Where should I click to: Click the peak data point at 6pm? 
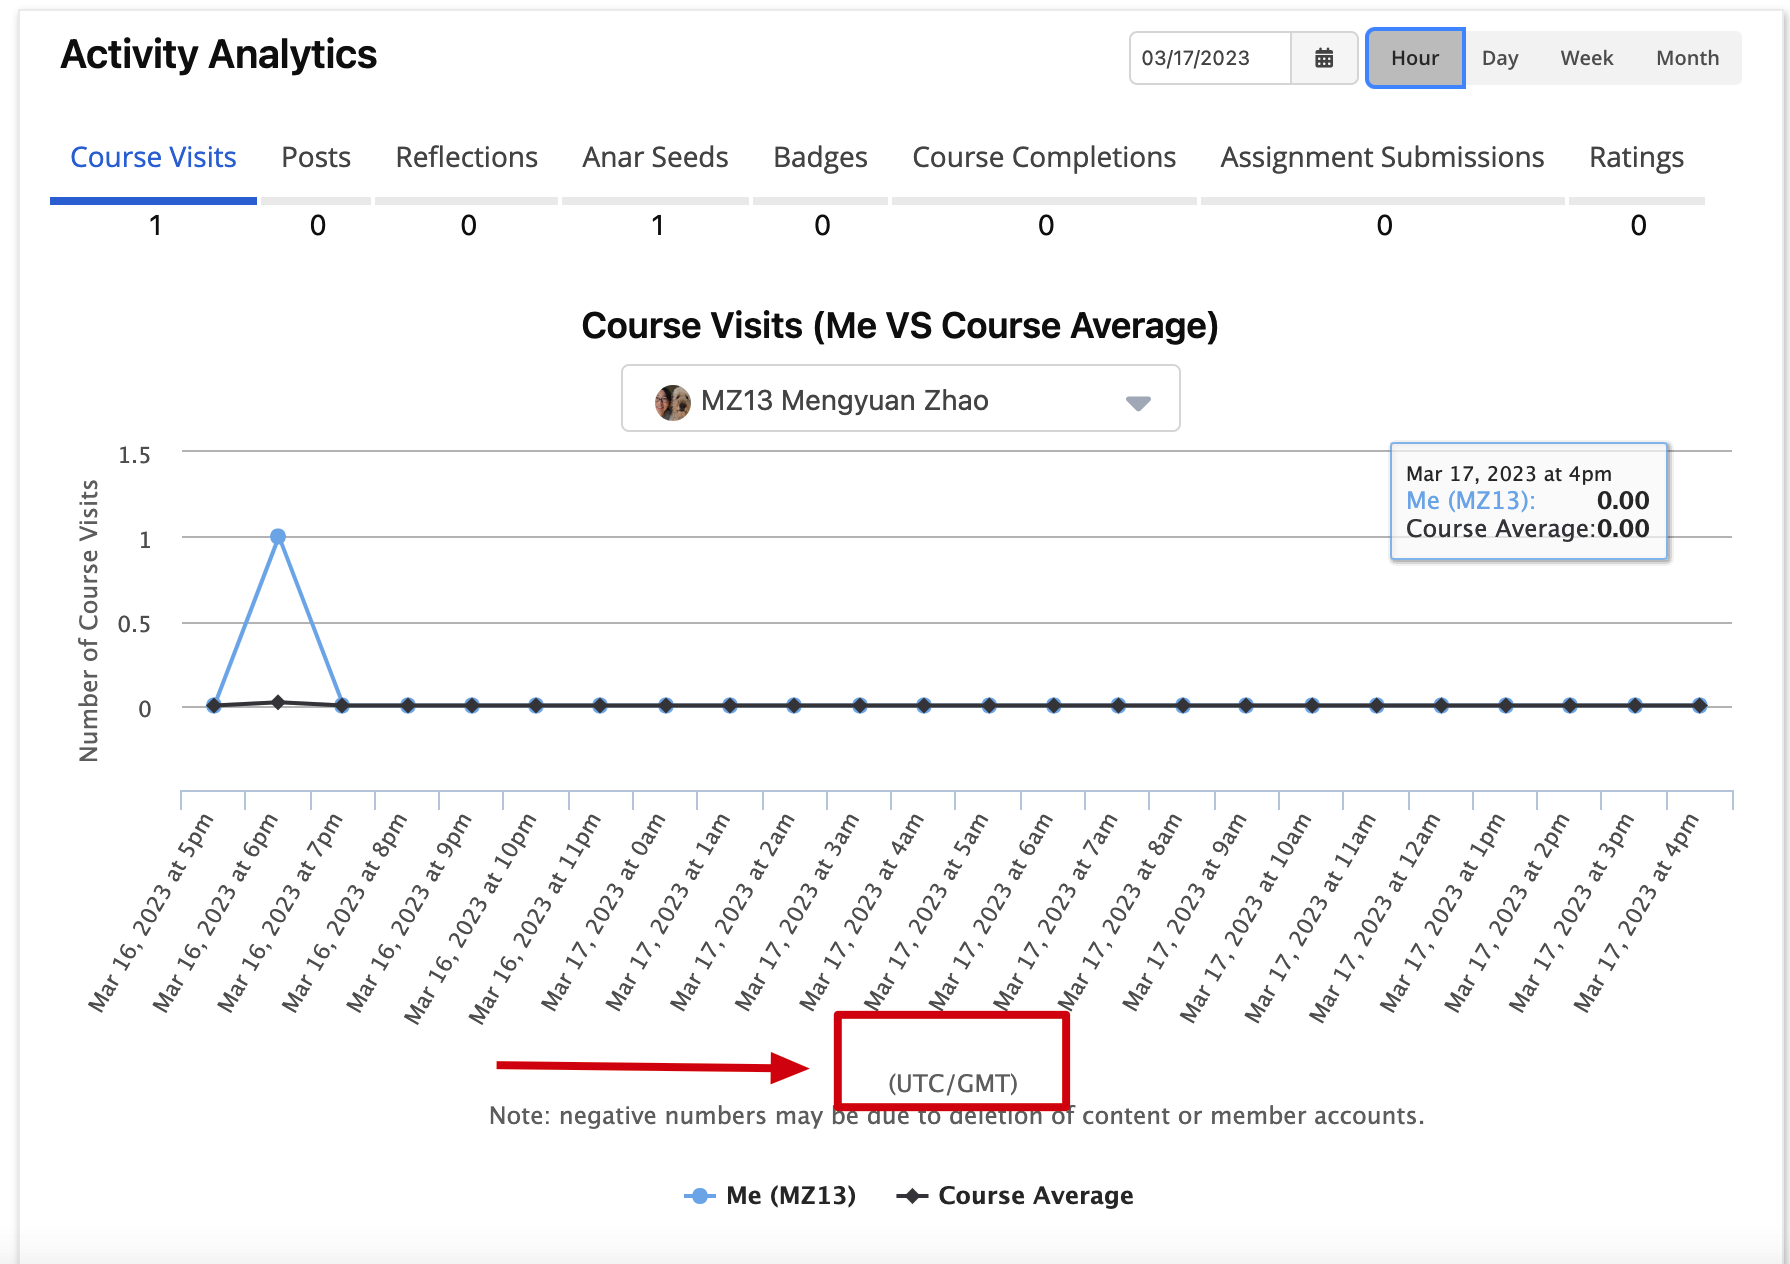pyautogui.click(x=278, y=537)
